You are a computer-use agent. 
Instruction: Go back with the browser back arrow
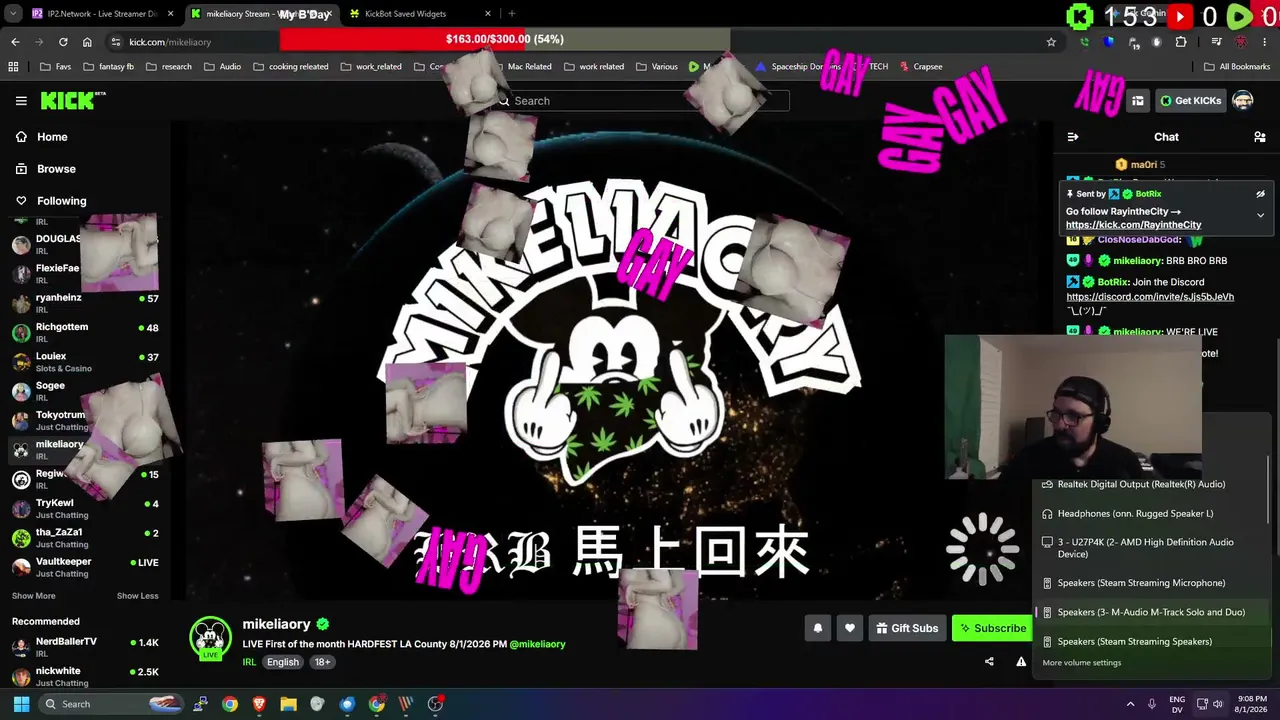coord(15,42)
